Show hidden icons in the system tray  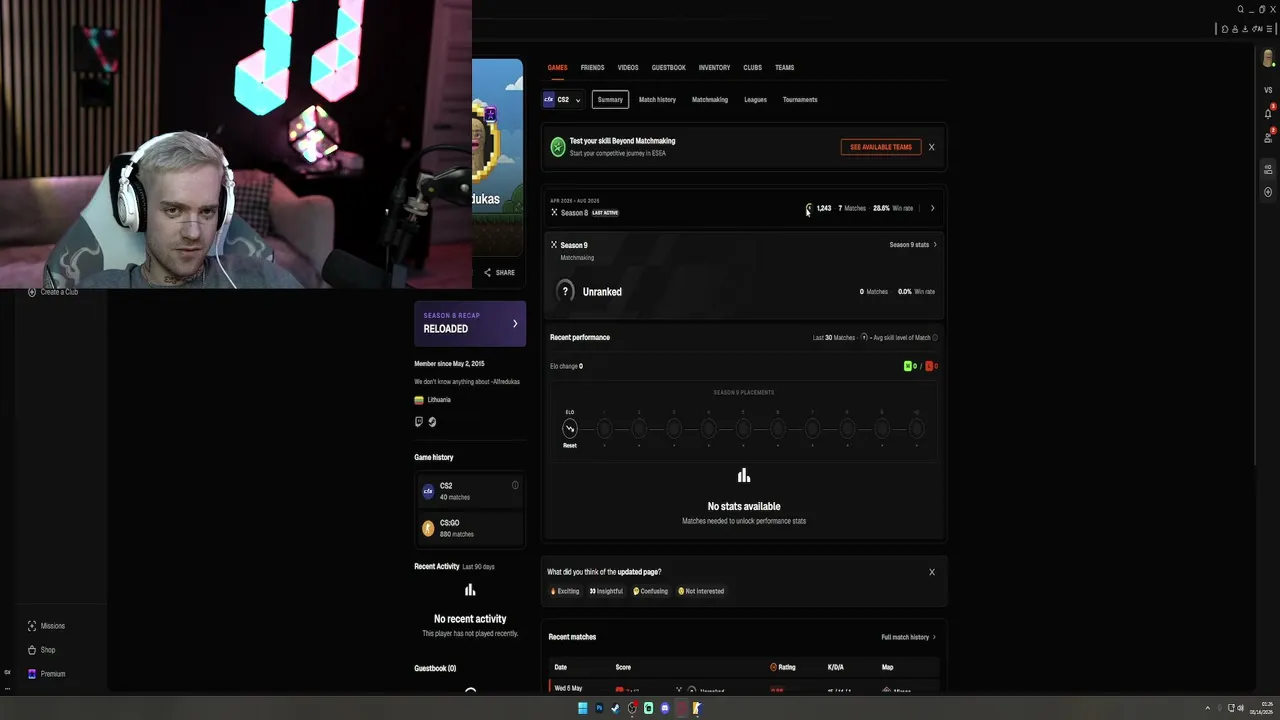tap(1207, 708)
